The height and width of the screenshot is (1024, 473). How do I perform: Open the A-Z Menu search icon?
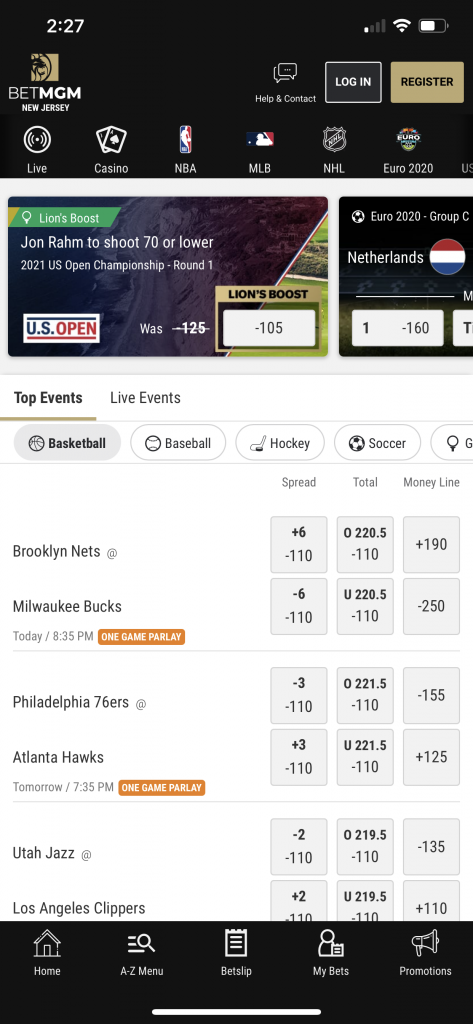pos(142,944)
